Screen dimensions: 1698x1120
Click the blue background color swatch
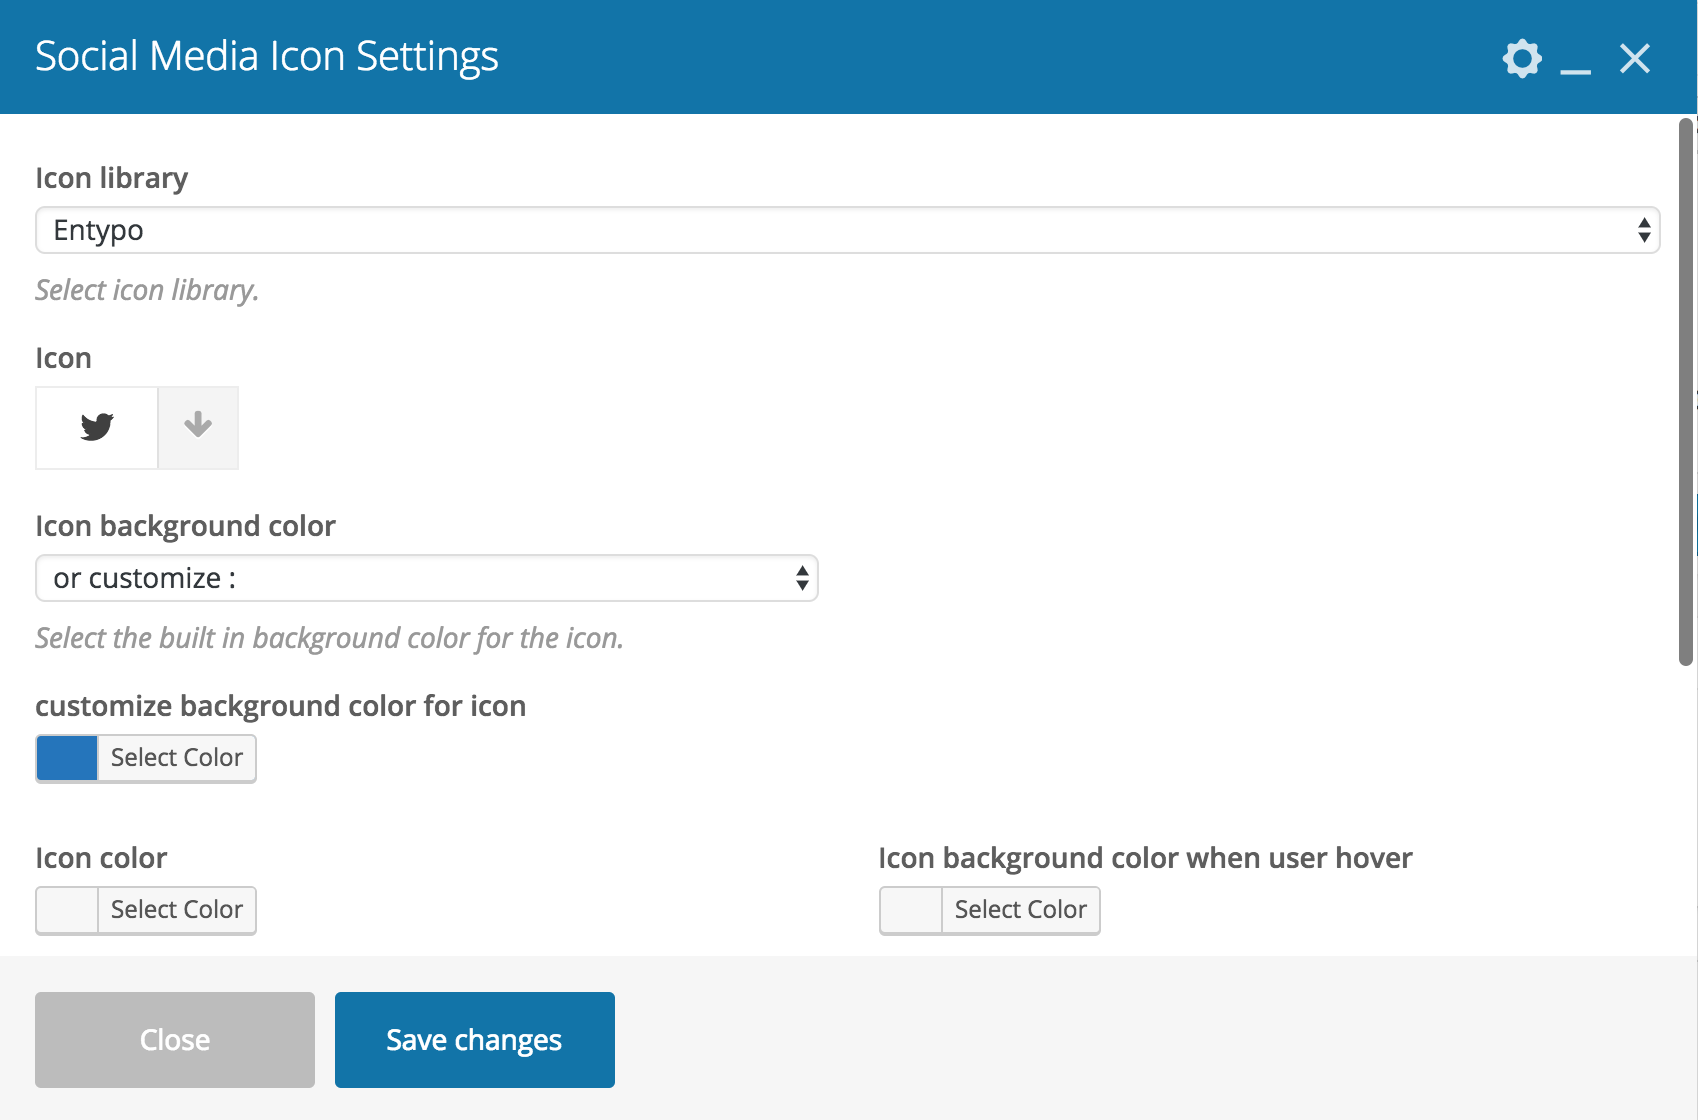67,758
